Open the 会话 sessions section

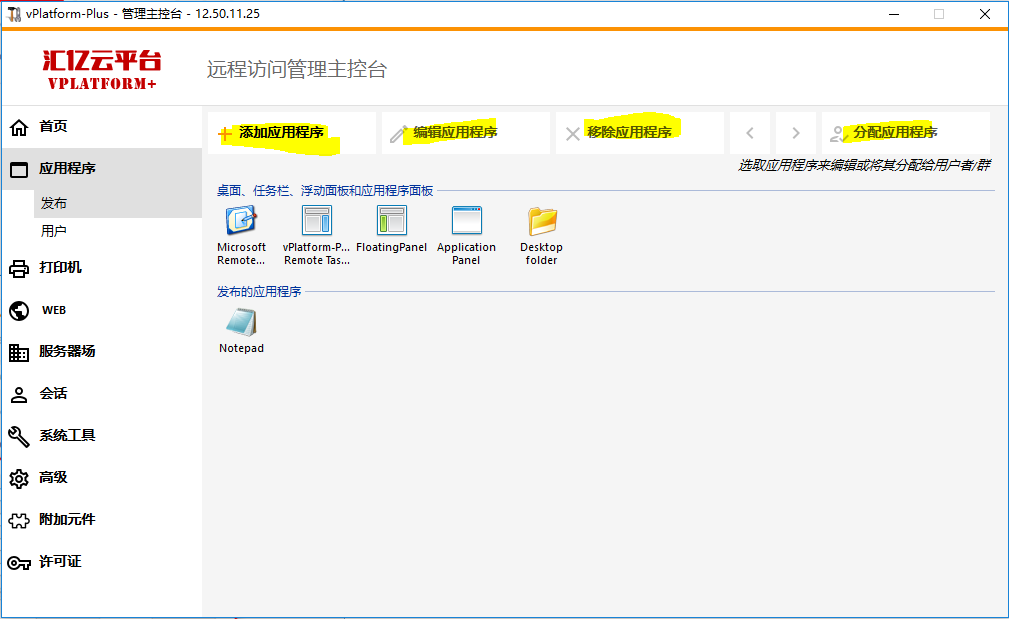53,394
